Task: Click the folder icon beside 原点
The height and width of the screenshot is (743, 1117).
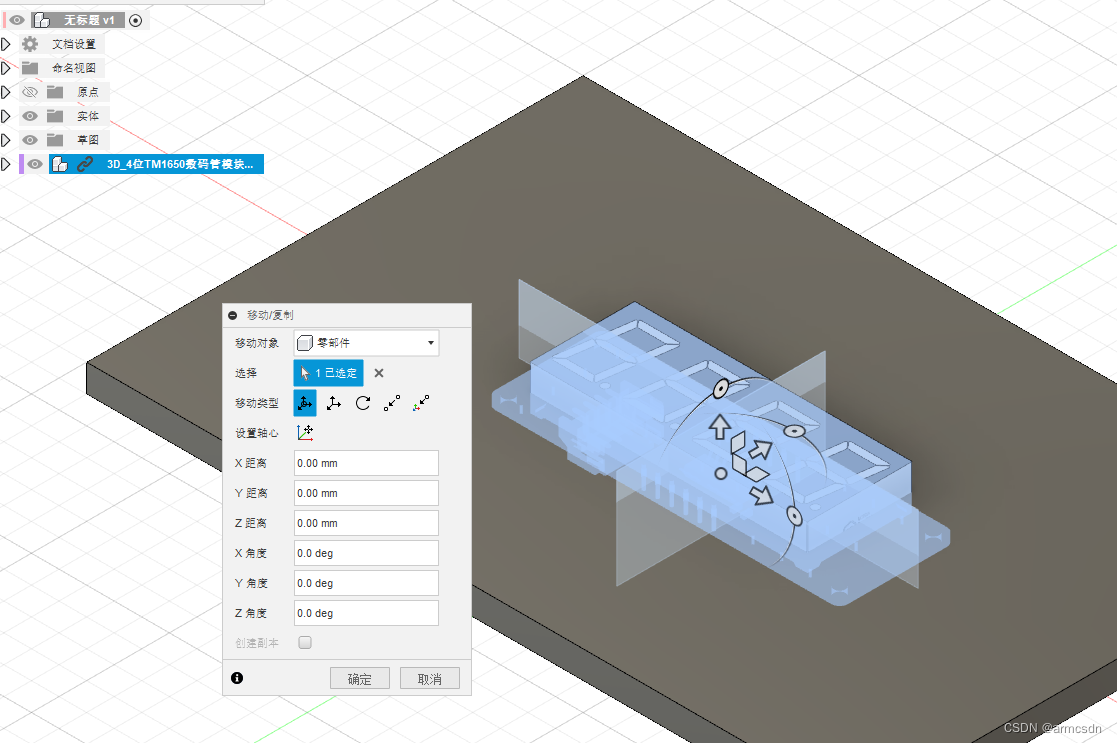Action: (55, 92)
